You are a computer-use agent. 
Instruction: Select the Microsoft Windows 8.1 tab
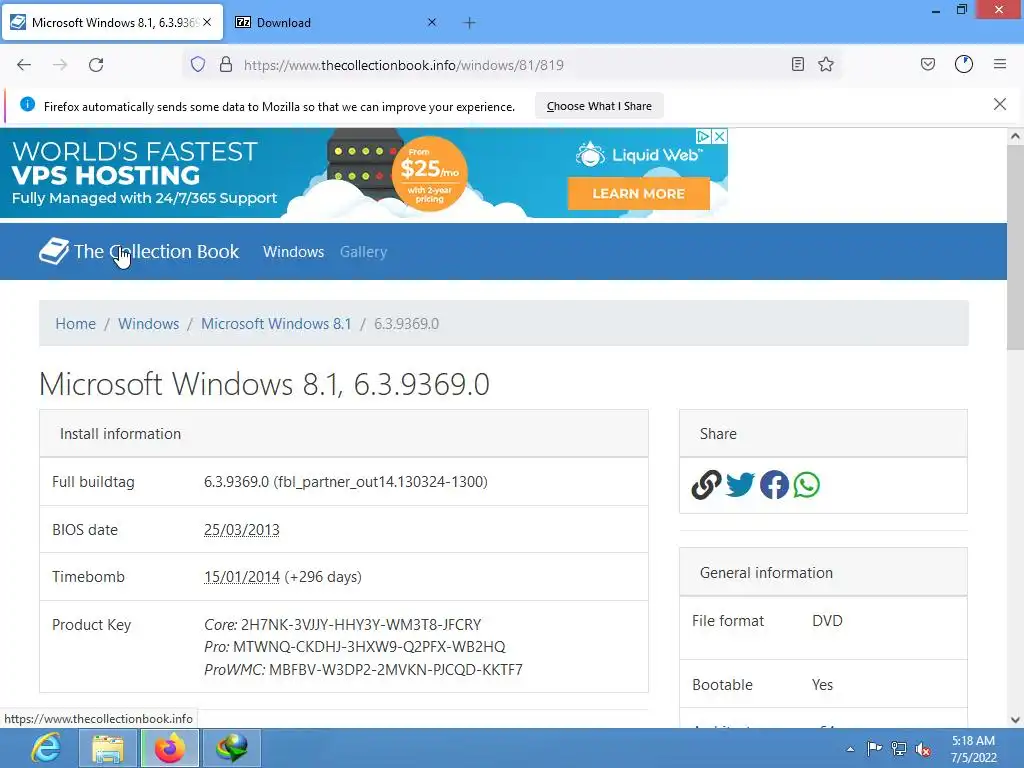[x=113, y=23]
